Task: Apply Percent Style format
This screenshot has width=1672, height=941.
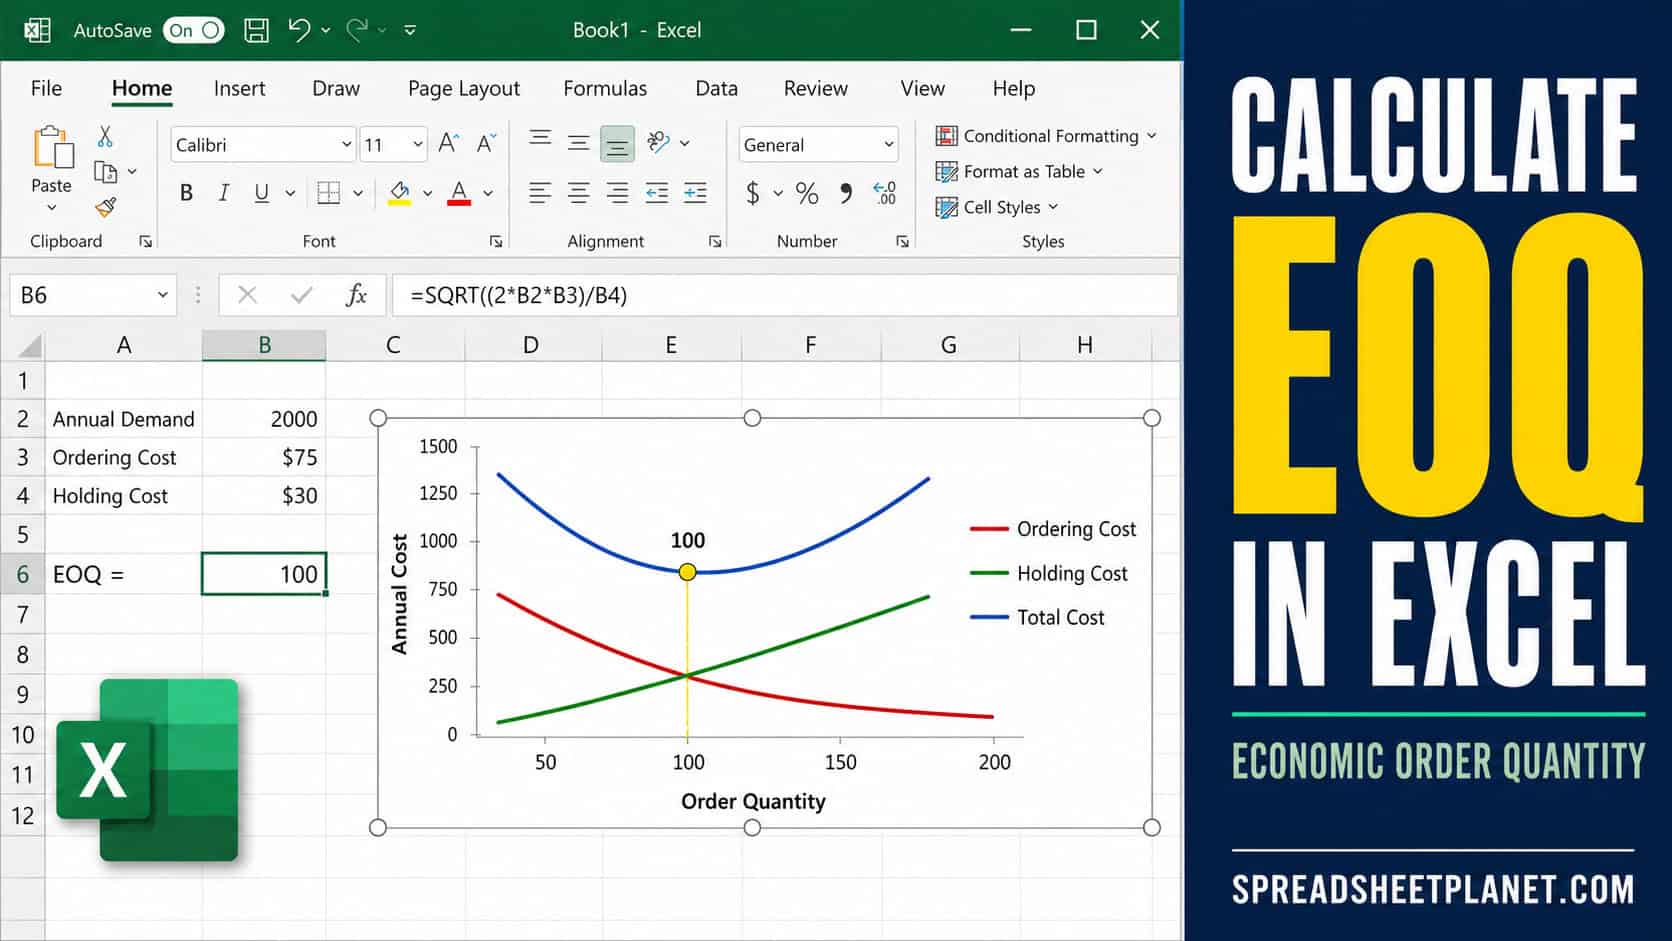Action: [807, 193]
